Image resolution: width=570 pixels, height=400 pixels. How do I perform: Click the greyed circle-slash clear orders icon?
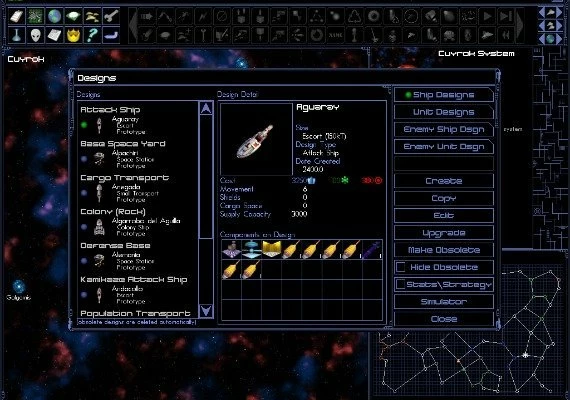pos(222,16)
